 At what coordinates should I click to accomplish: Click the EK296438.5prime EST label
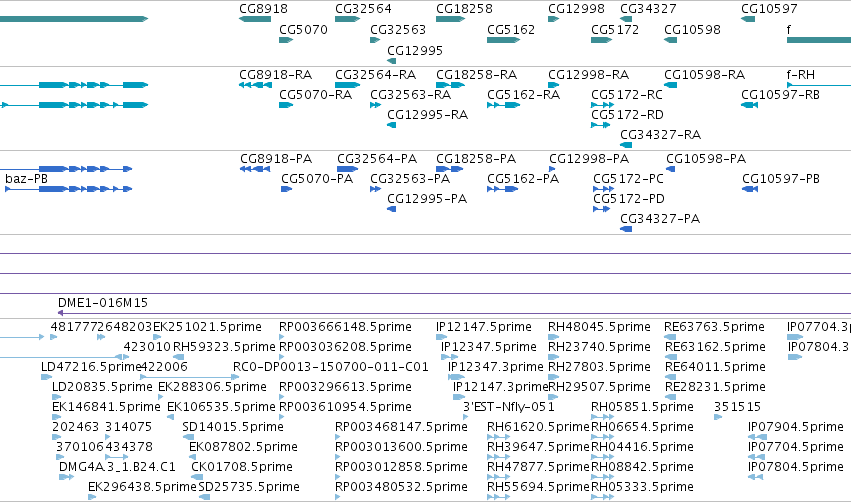tap(142, 487)
